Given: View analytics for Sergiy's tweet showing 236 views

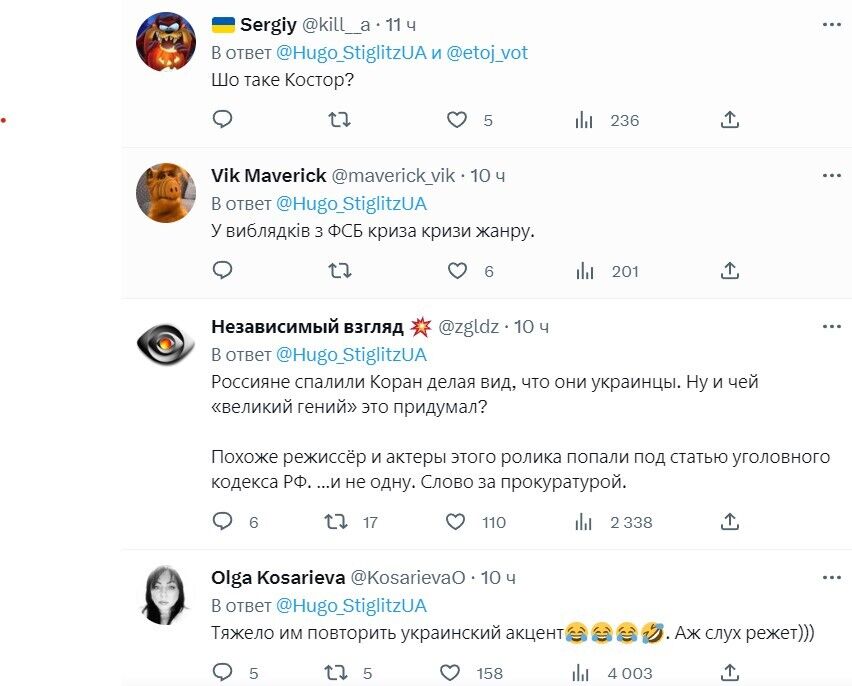Looking at the screenshot, I should (x=582, y=120).
